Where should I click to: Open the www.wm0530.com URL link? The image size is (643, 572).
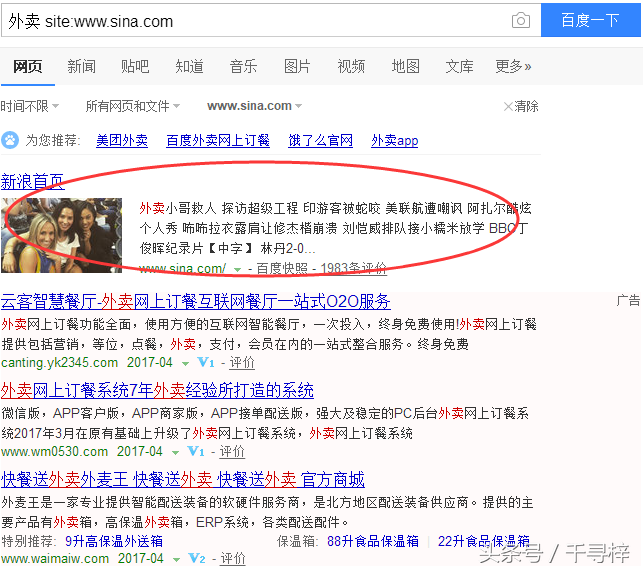[55, 451]
